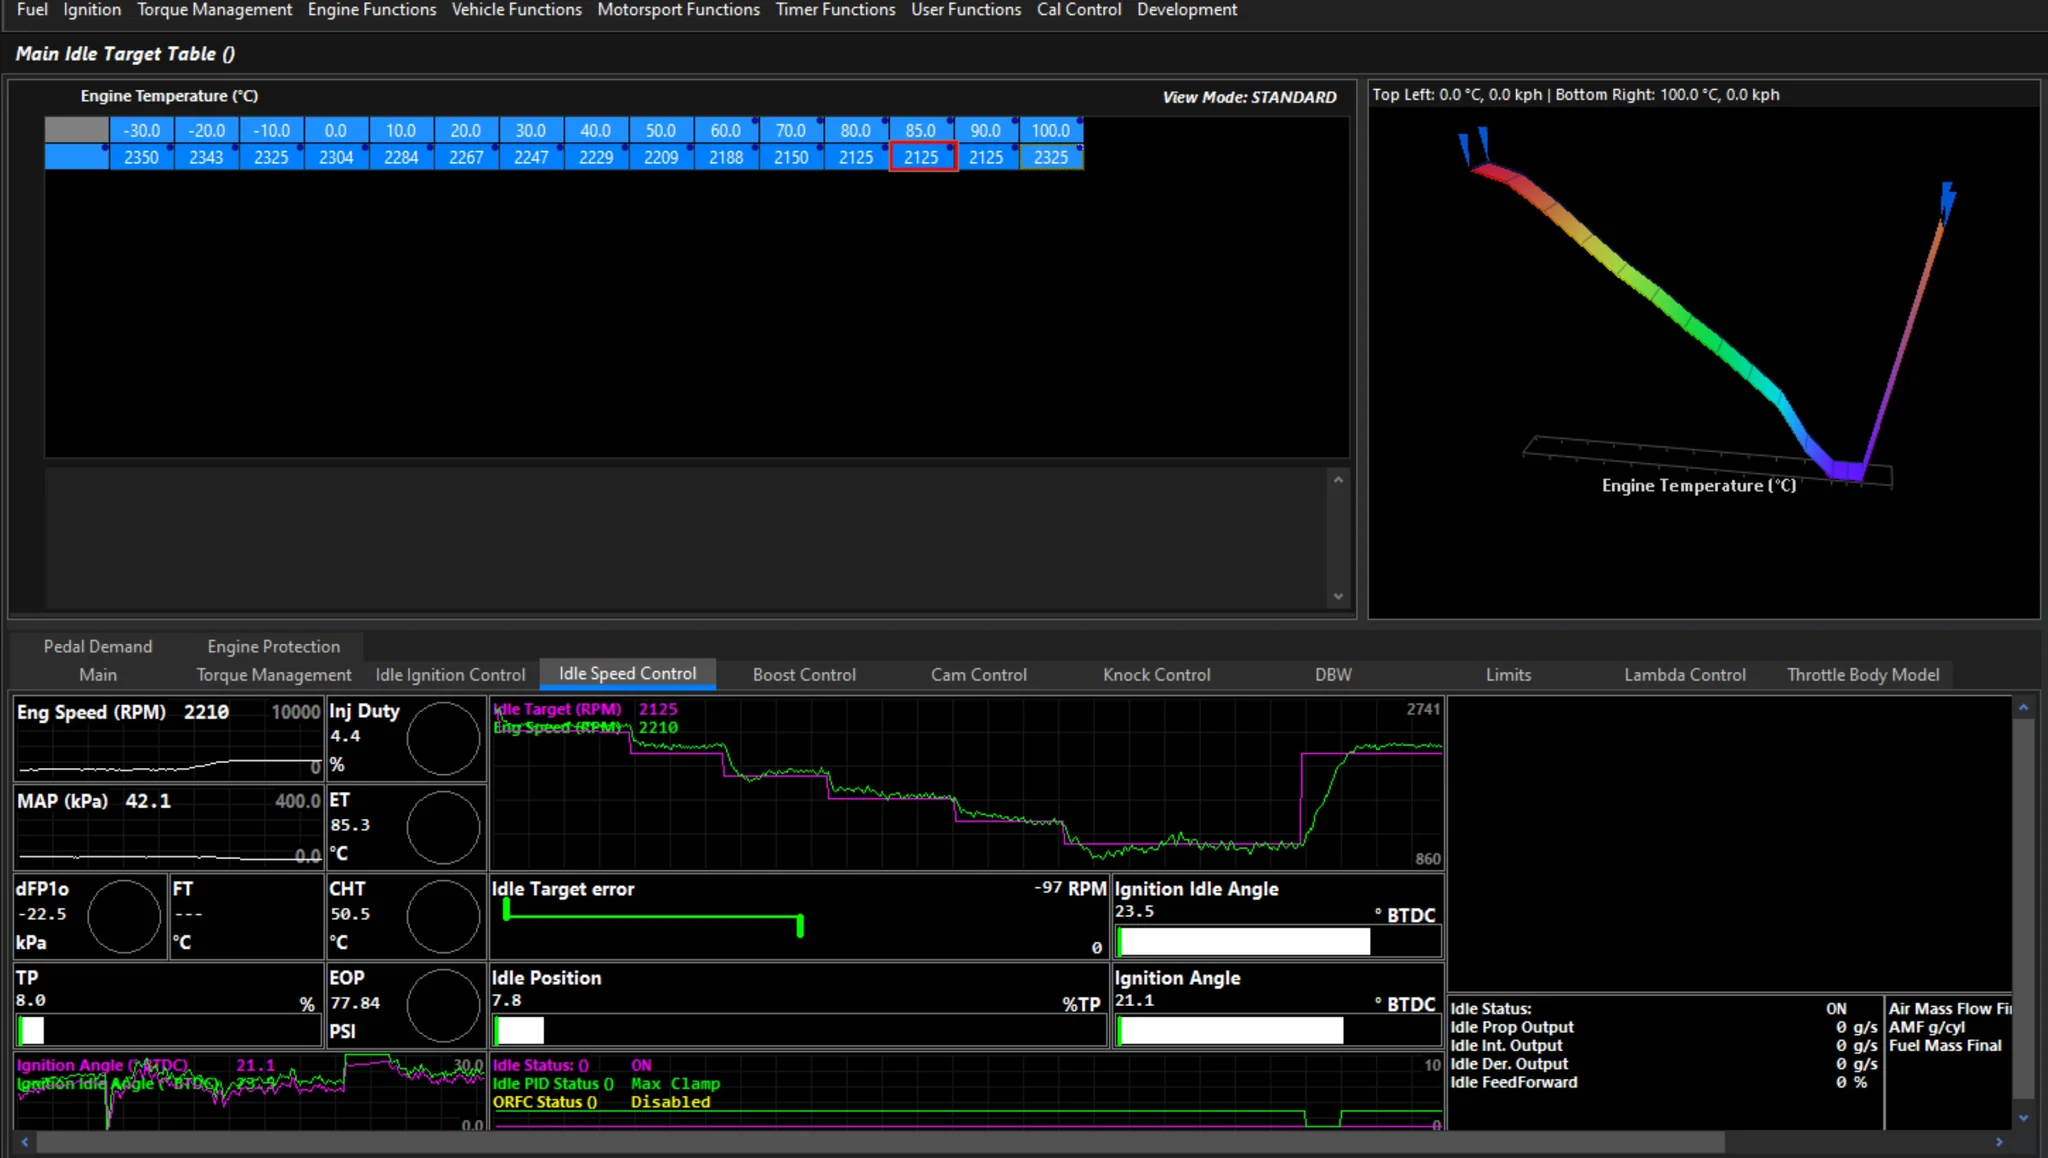Screen dimensions: 2048x1158
Task: Open the Development menu
Action: point(1187,10)
